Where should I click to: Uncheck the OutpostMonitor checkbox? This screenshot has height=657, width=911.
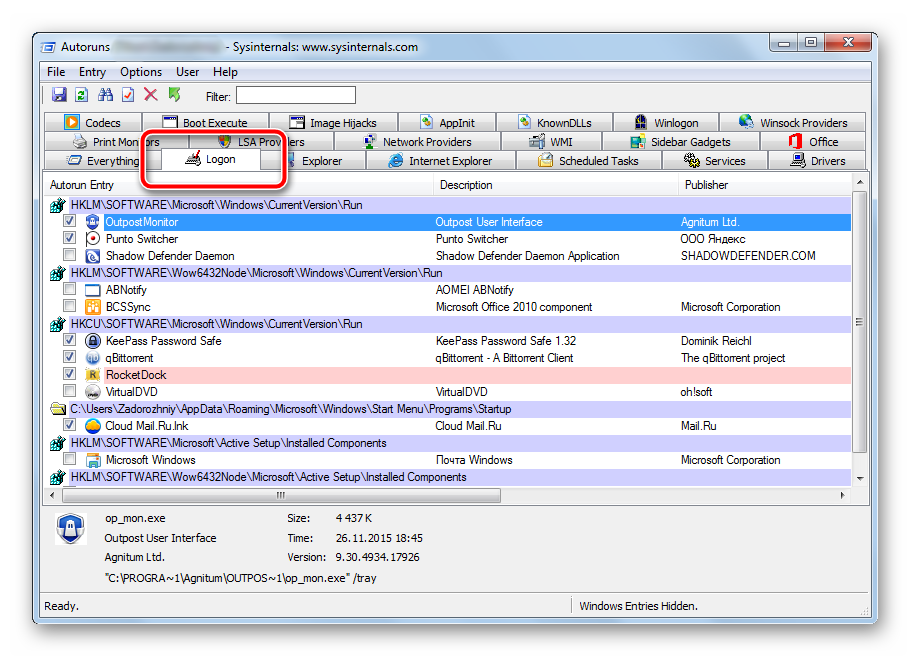pyautogui.click(x=69, y=222)
